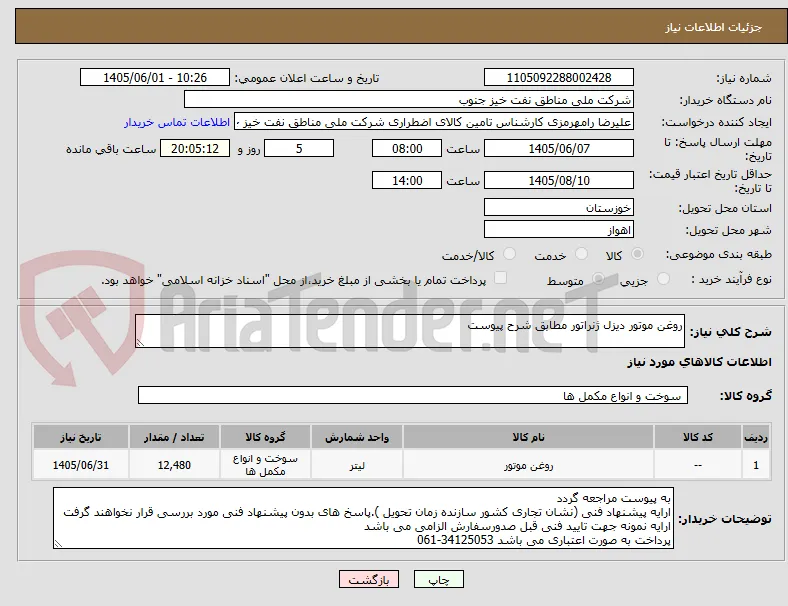Click the روغن موتور table cell

click(x=528, y=465)
